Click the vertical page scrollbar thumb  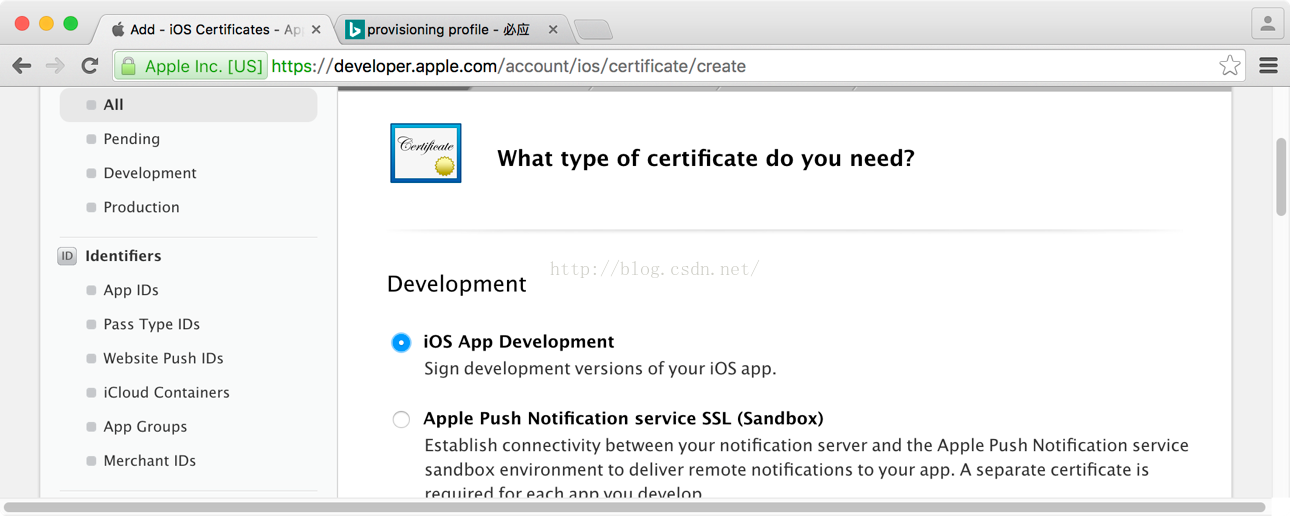coord(1281,177)
